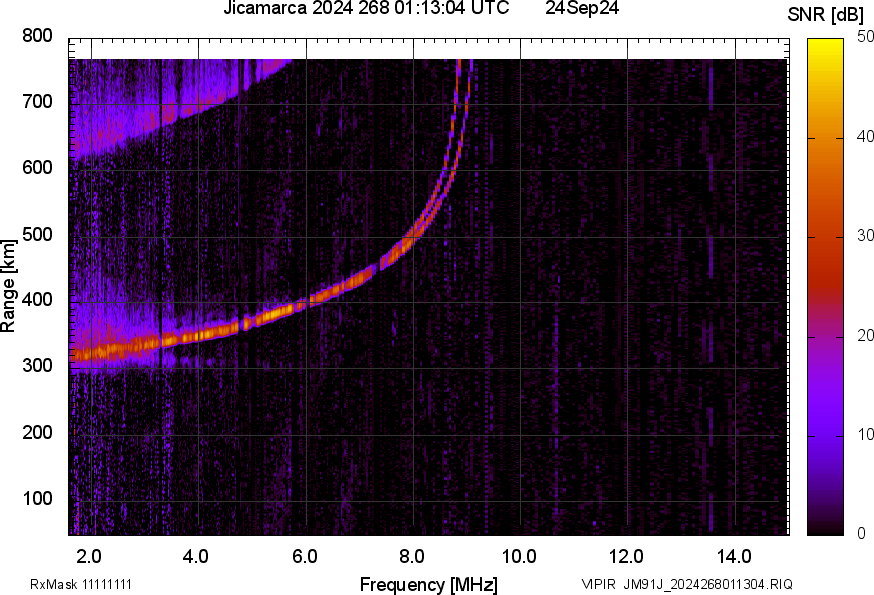Click the frequency tick label '2.0'
The height and width of the screenshot is (595, 874).
tap(88, 557)
